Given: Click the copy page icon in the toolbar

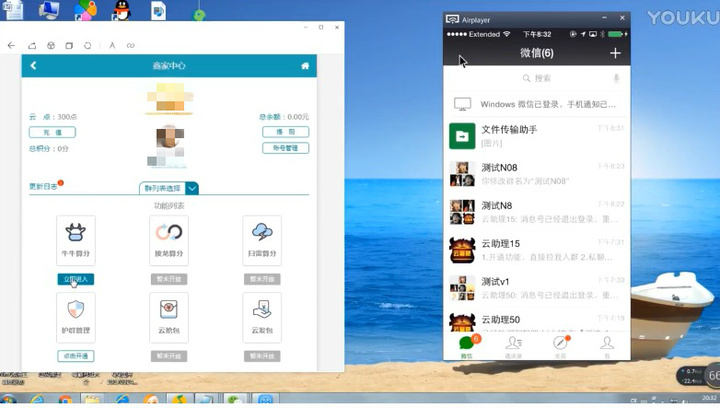Looking at the screenshot, I should tap(69, 45).
